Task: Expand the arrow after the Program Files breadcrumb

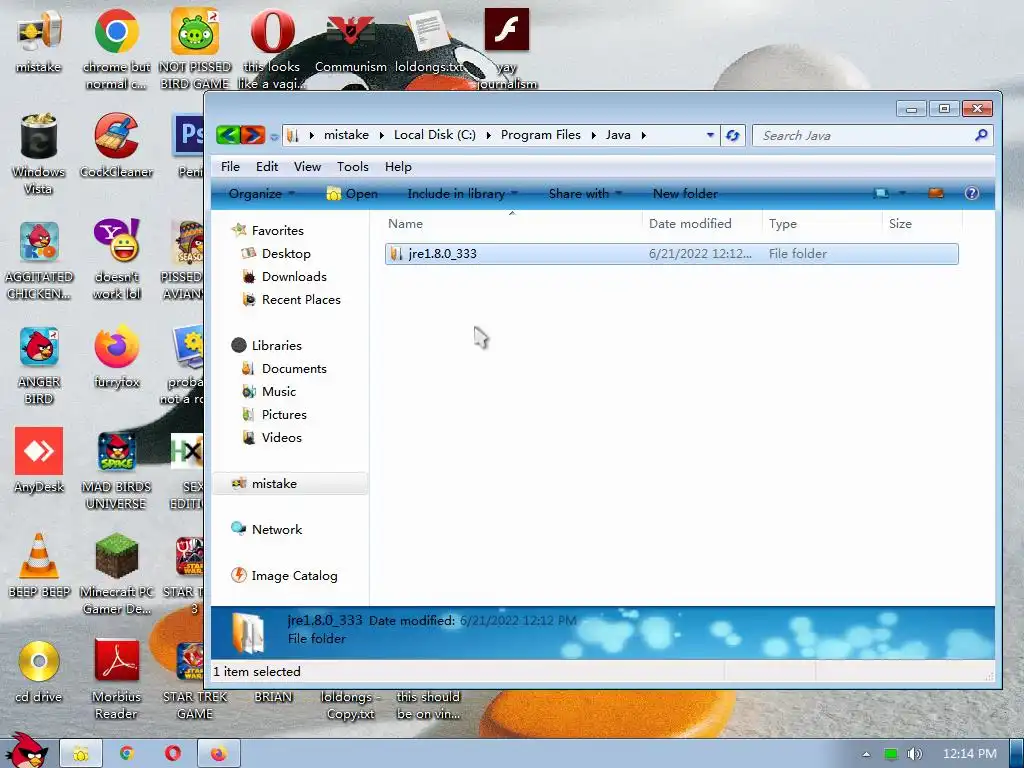Action: click(594, 135)
